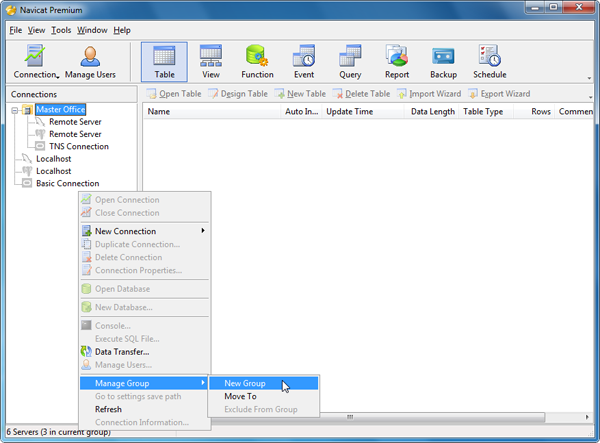Select the Table object button
Image resolution: width=600 pixels, height=443 pixels.
[x=164, y=62]
